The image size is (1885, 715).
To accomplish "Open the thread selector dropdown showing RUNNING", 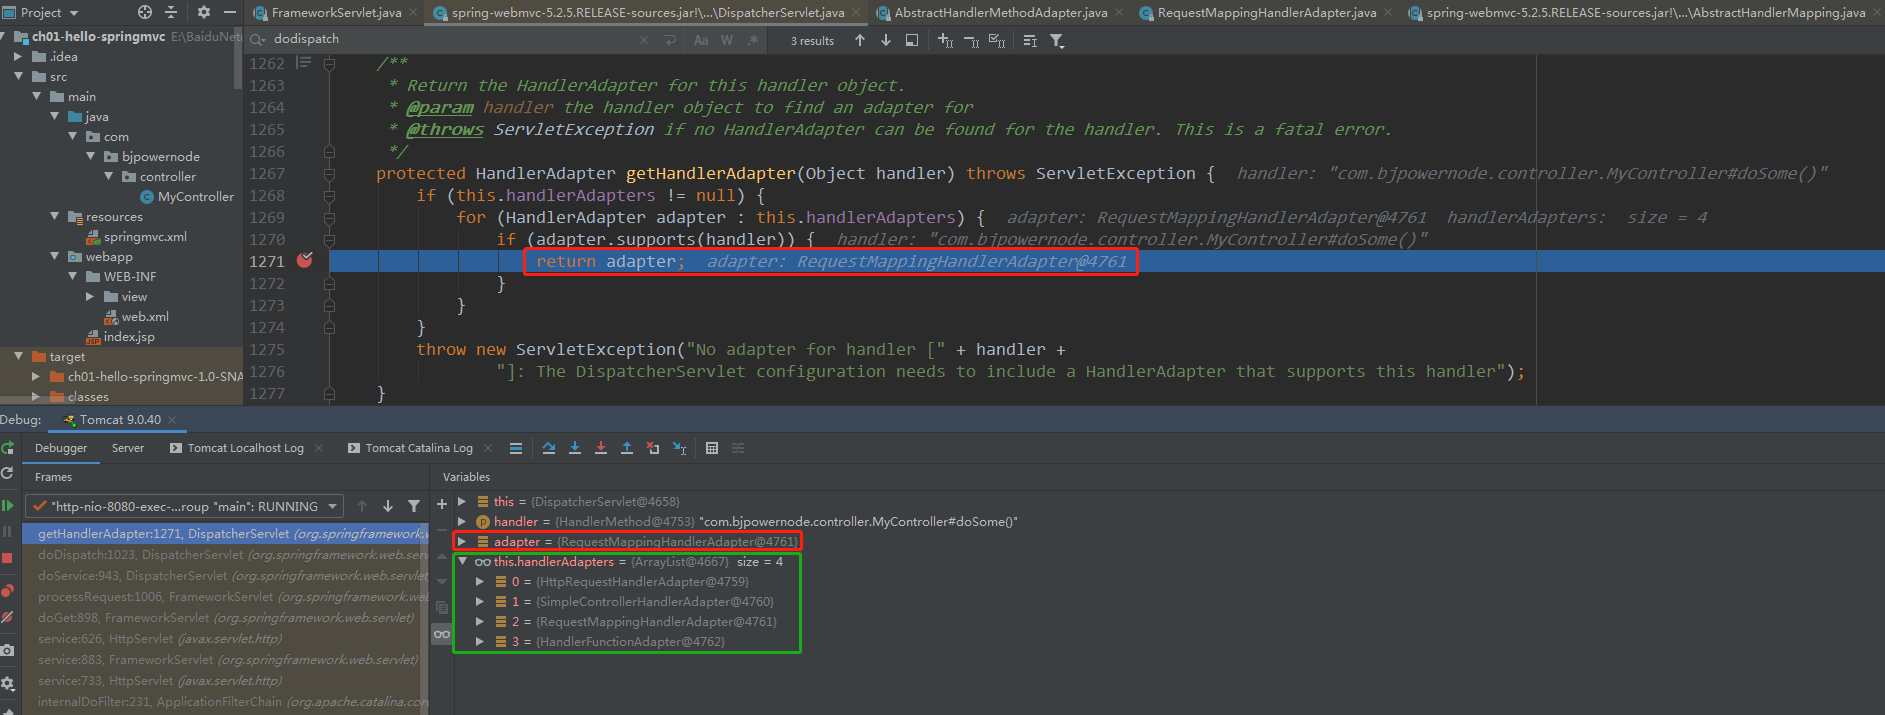I will click(x=184, y=506).
